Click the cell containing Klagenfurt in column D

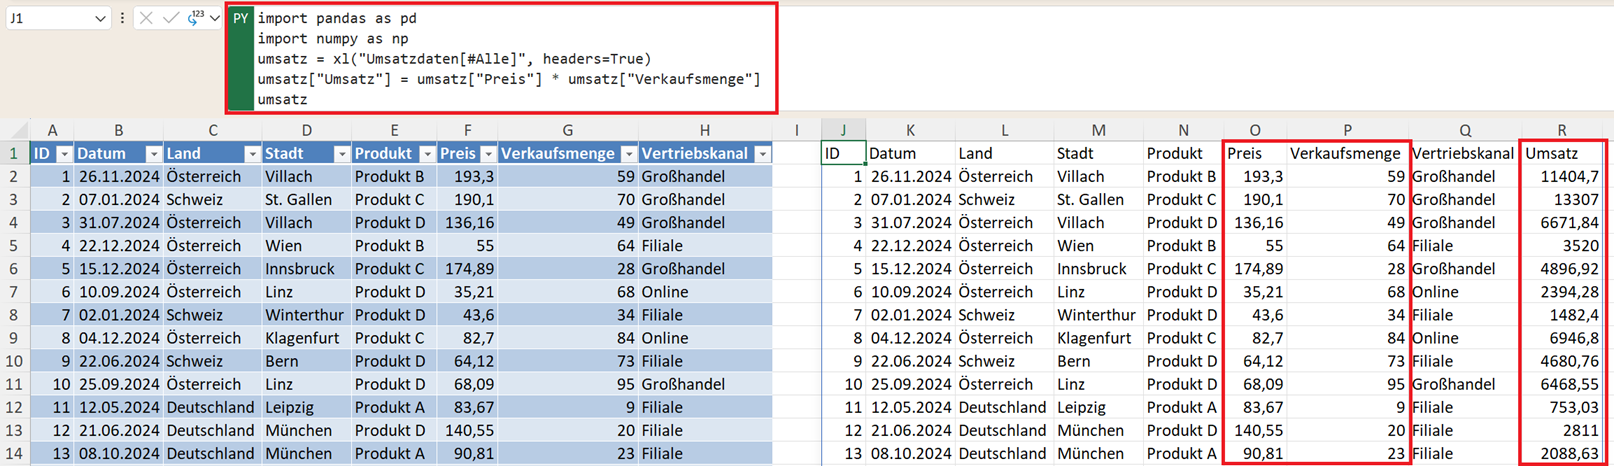tap(305, 338)
